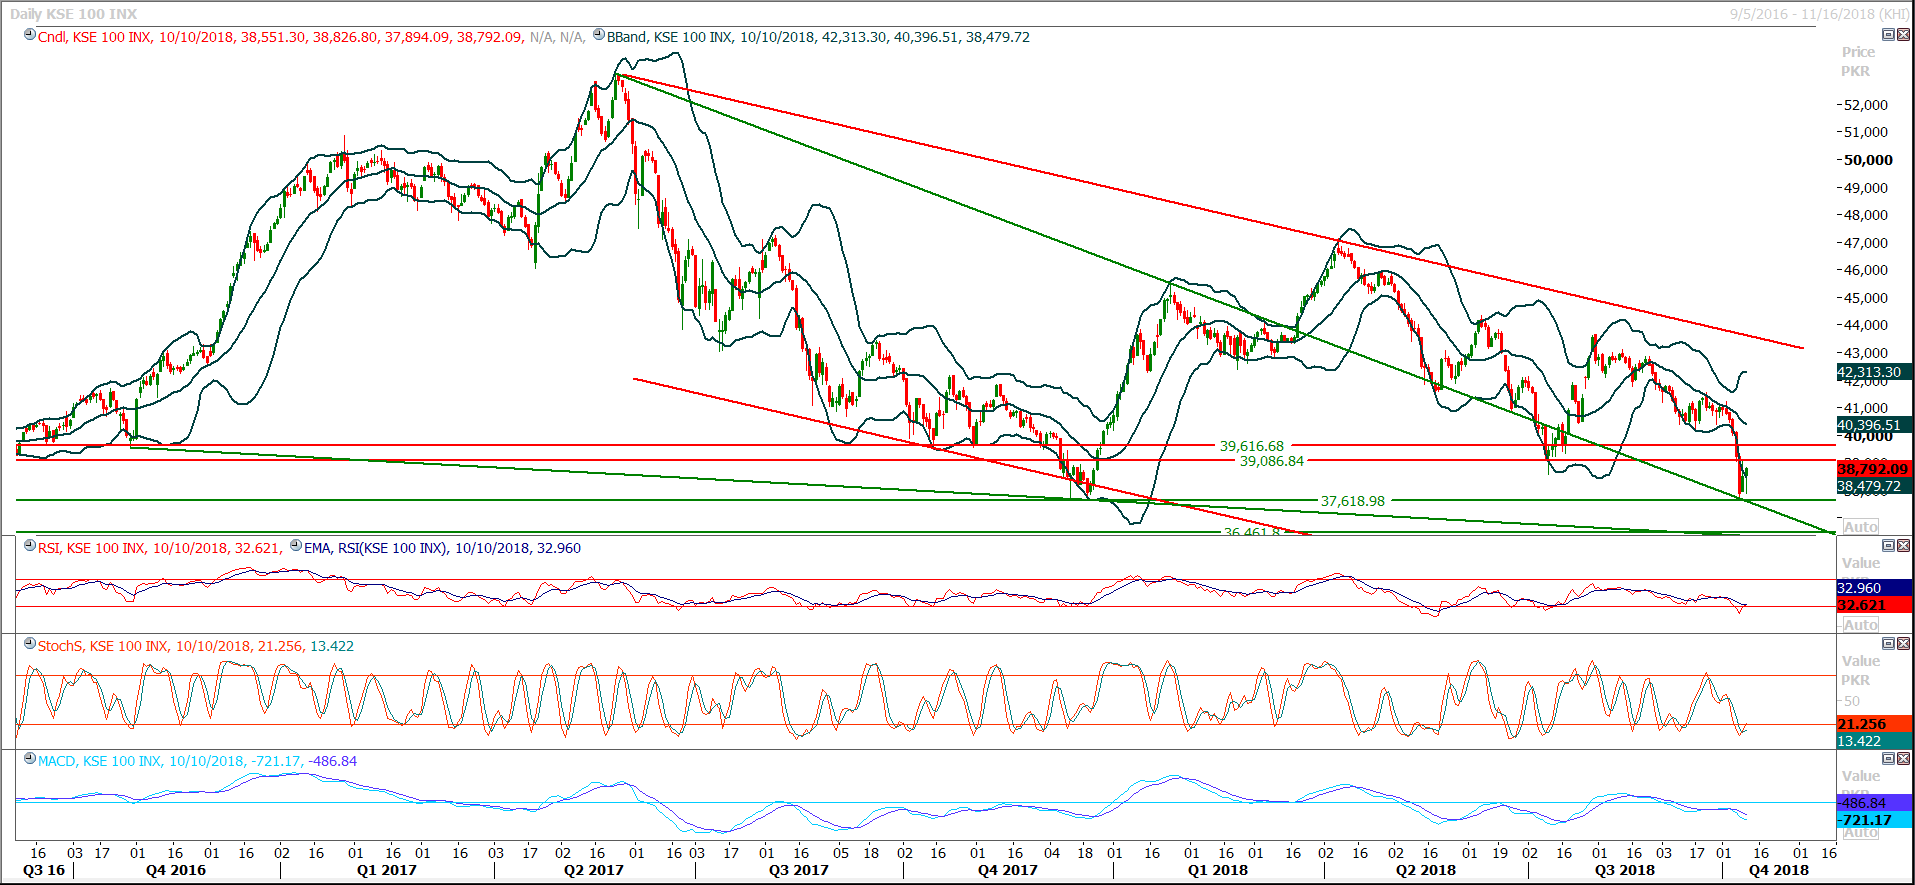Click the Q1 2017 quarter label
Viewport: 1915px width, 885px height.
(x=386, y=870)
